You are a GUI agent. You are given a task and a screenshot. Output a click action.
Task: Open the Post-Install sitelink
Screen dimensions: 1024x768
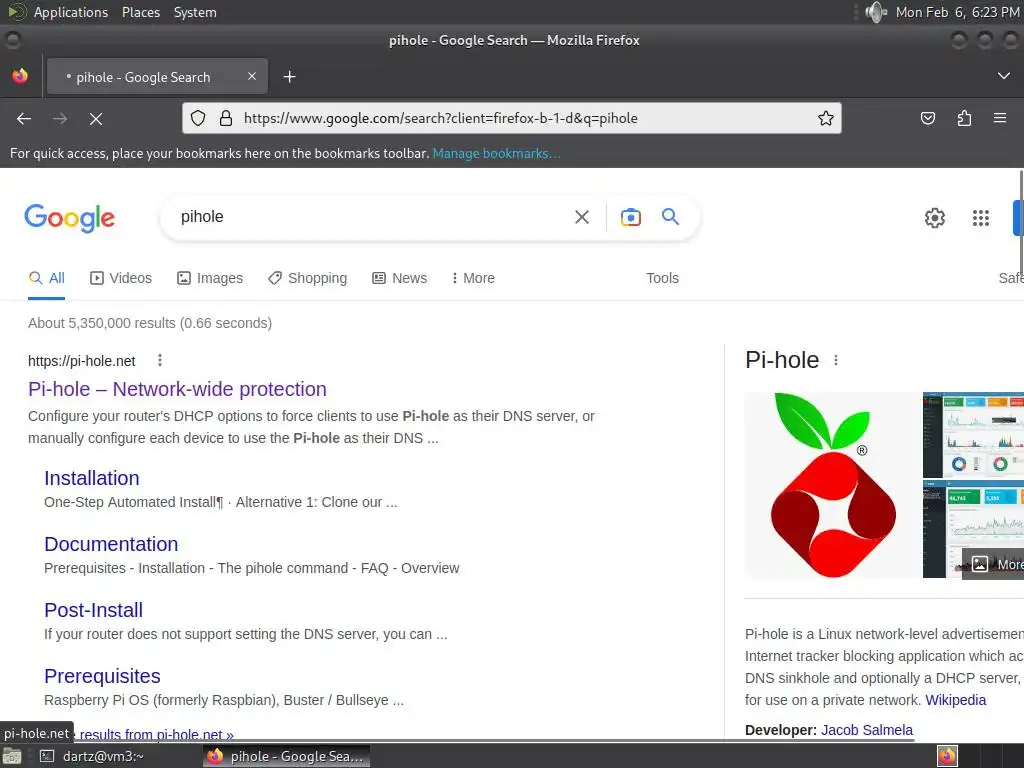point(93,610)
